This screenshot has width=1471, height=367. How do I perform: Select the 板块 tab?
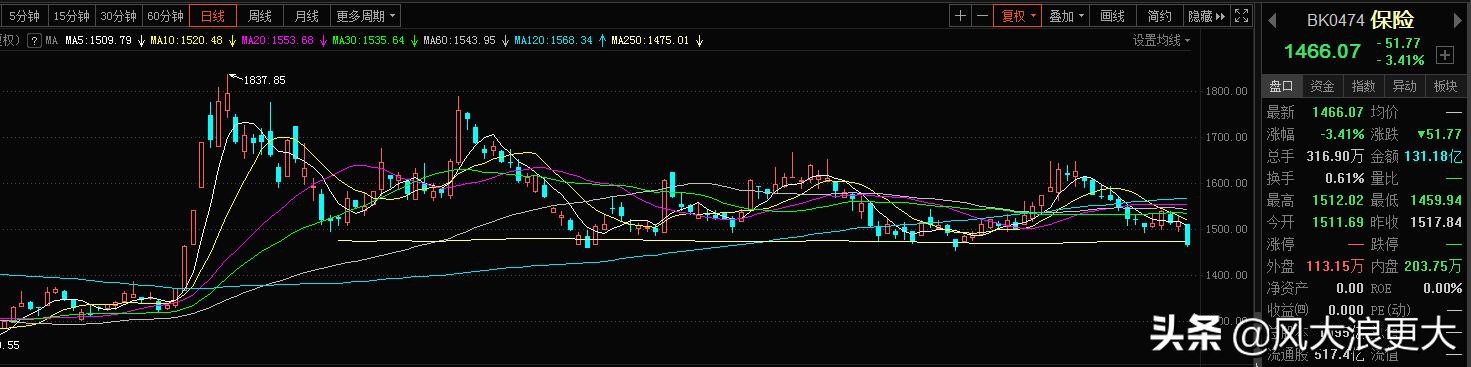coord(1445,86)
